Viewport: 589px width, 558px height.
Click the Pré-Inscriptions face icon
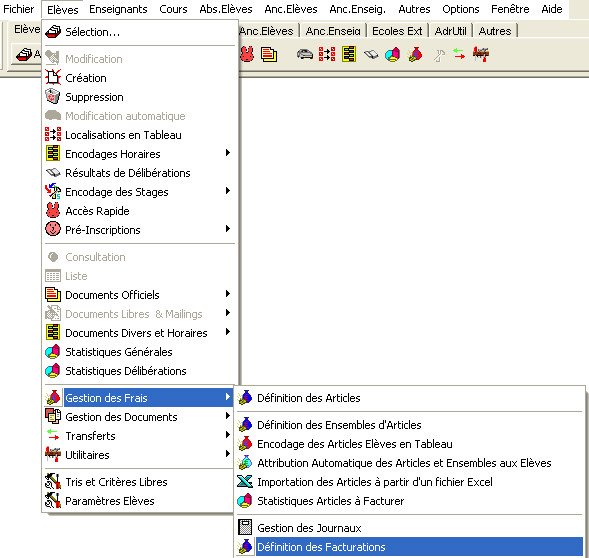pos(53,229)
